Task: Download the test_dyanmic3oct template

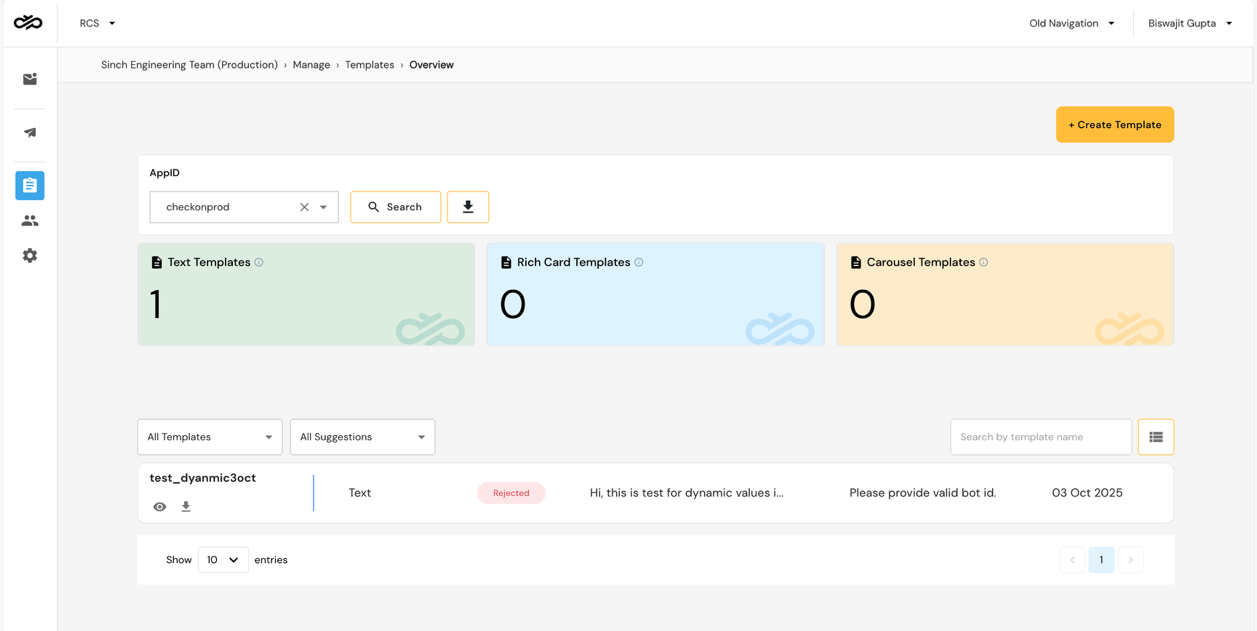Action: (186, 507)
